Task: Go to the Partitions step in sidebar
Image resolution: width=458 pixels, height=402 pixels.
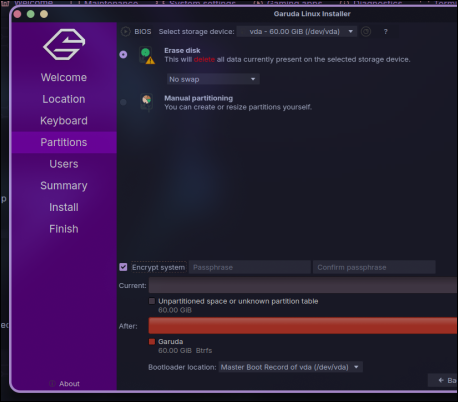Action: coord(64,142)
